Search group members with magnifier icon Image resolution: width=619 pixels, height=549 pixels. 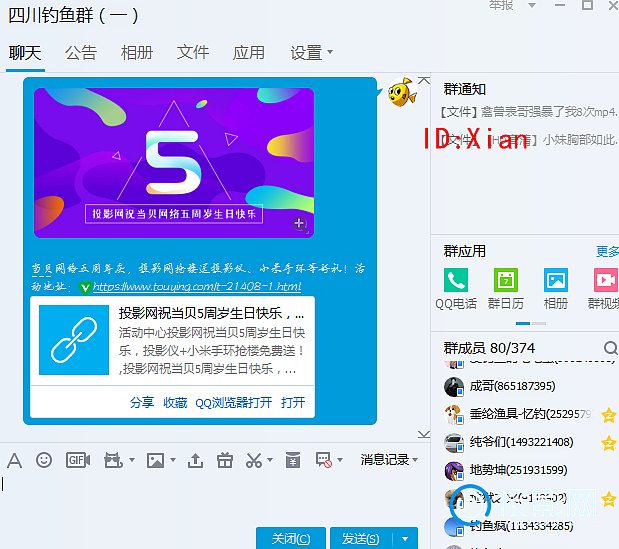[610, 348]
